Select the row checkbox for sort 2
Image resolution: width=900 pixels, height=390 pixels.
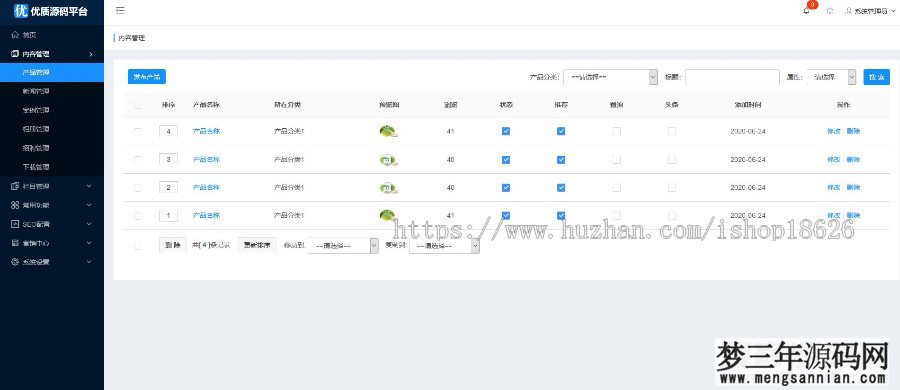coord(137,188)
